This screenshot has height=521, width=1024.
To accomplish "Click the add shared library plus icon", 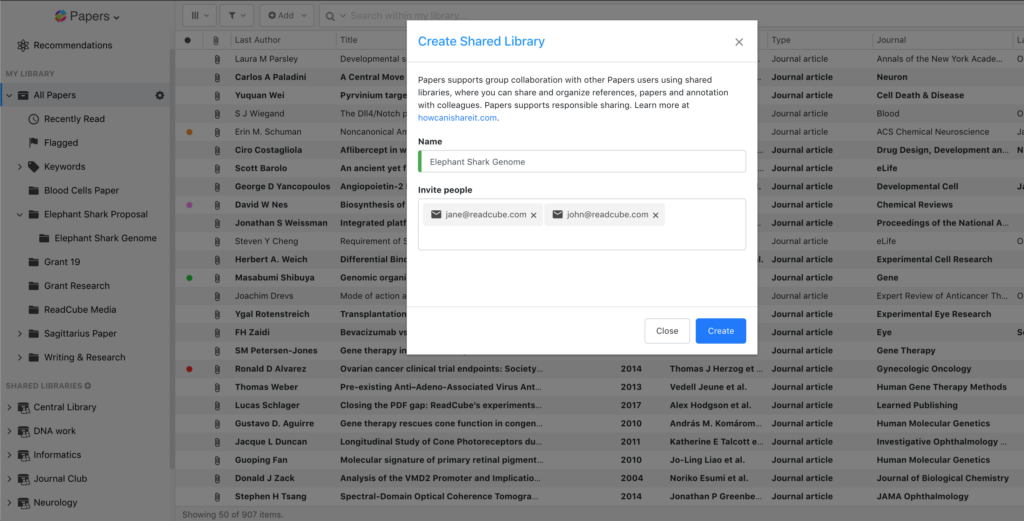I will 88,385.
